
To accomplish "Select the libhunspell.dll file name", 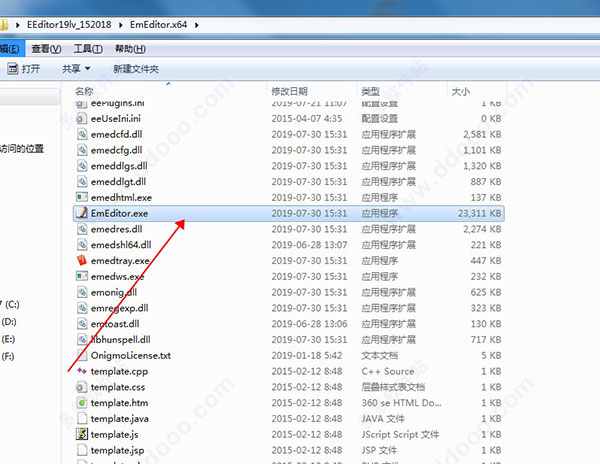I will [x=121, y=340].
